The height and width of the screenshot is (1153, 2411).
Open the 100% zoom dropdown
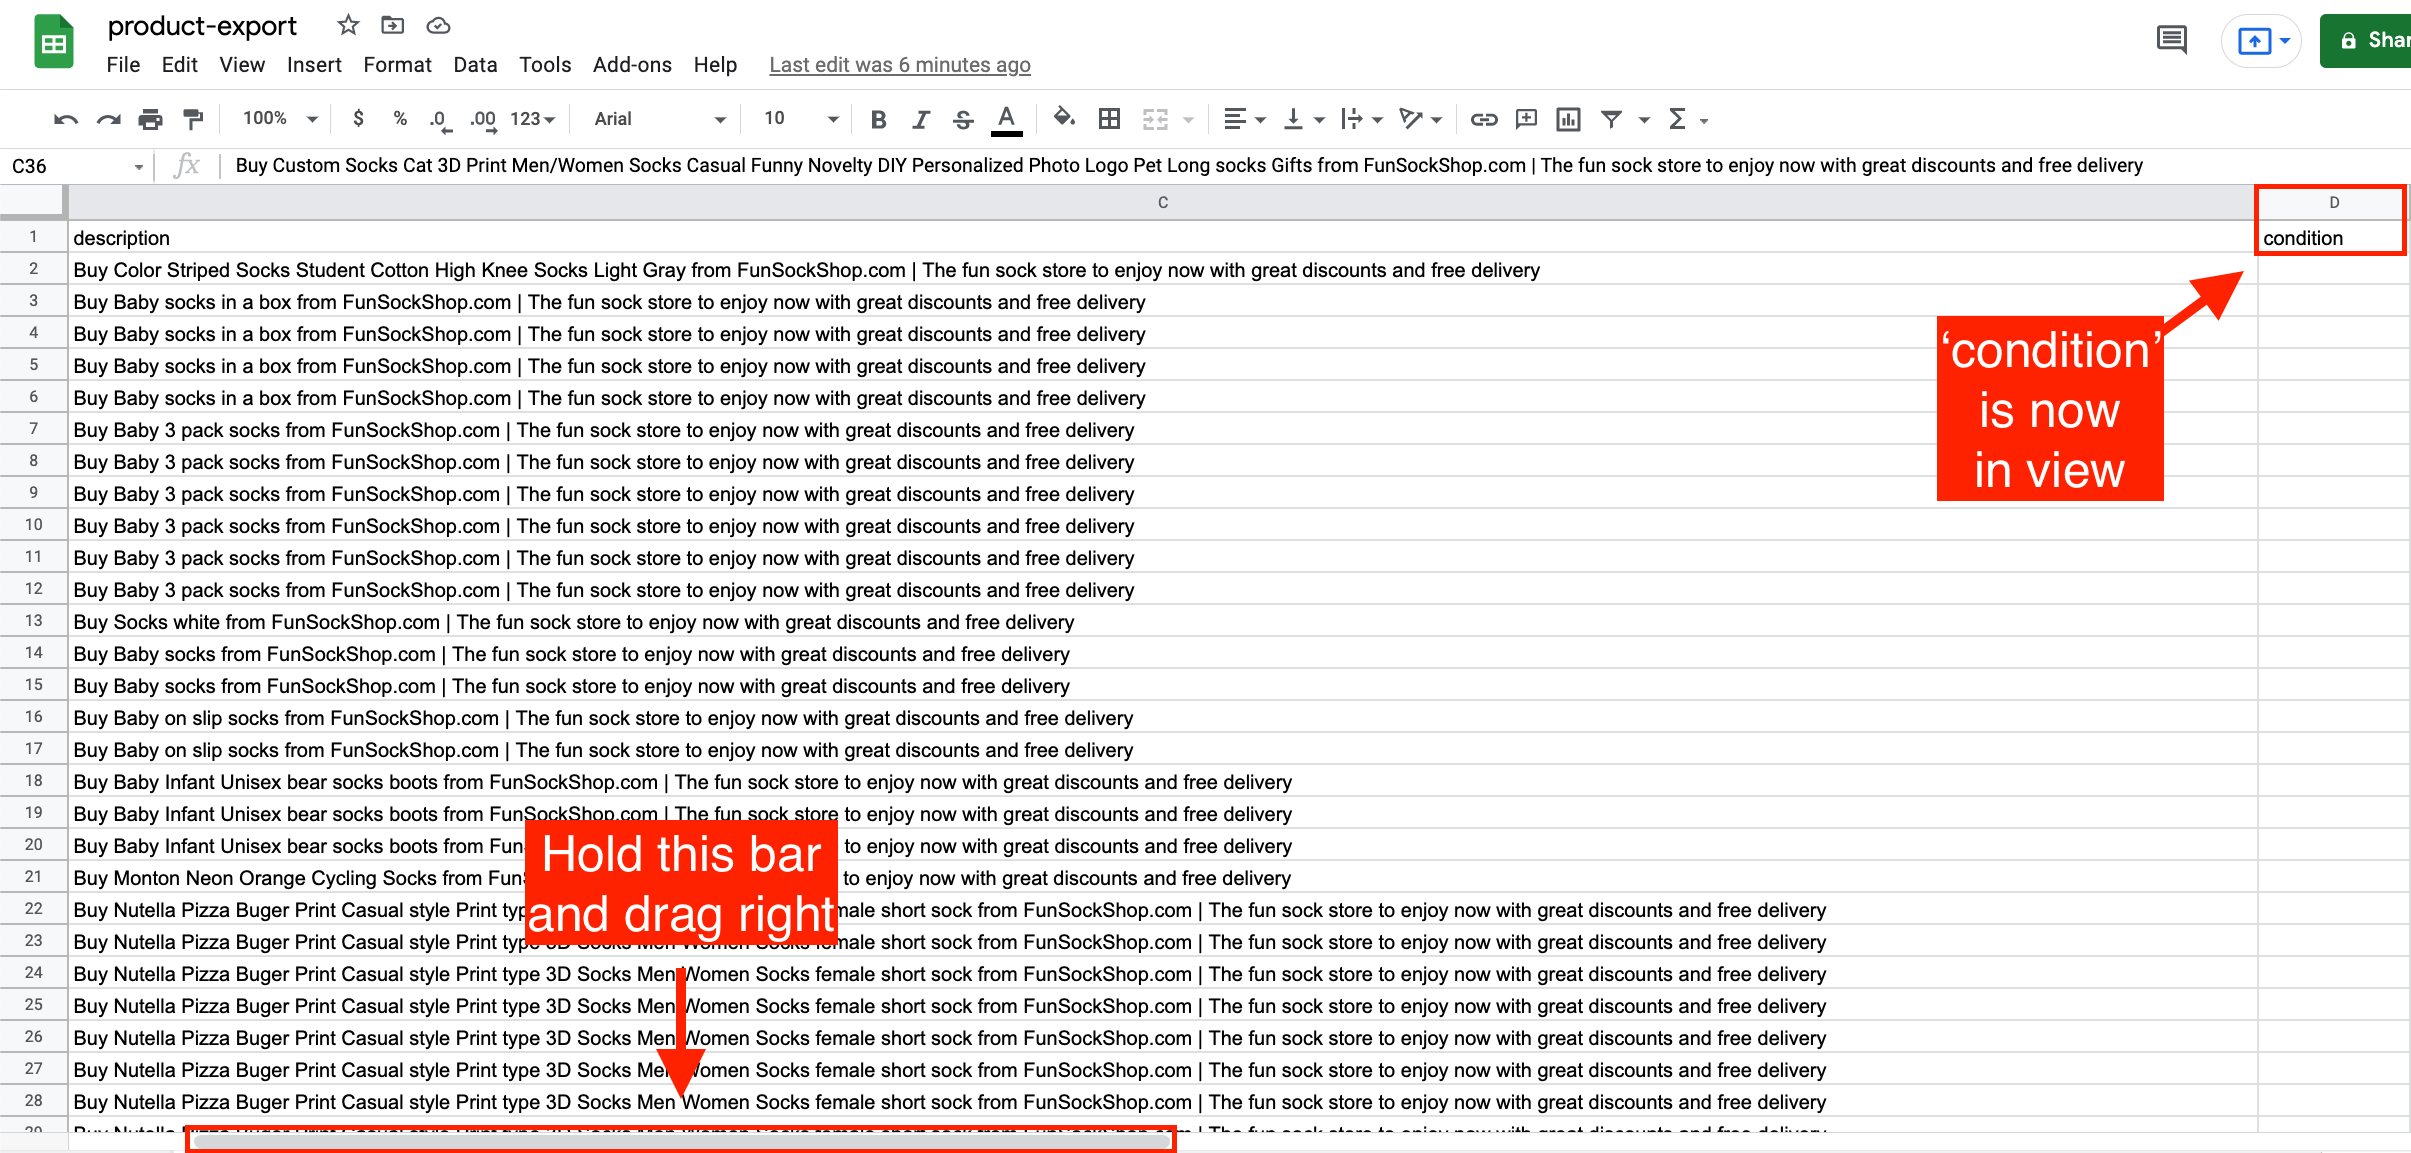[279, 118]
